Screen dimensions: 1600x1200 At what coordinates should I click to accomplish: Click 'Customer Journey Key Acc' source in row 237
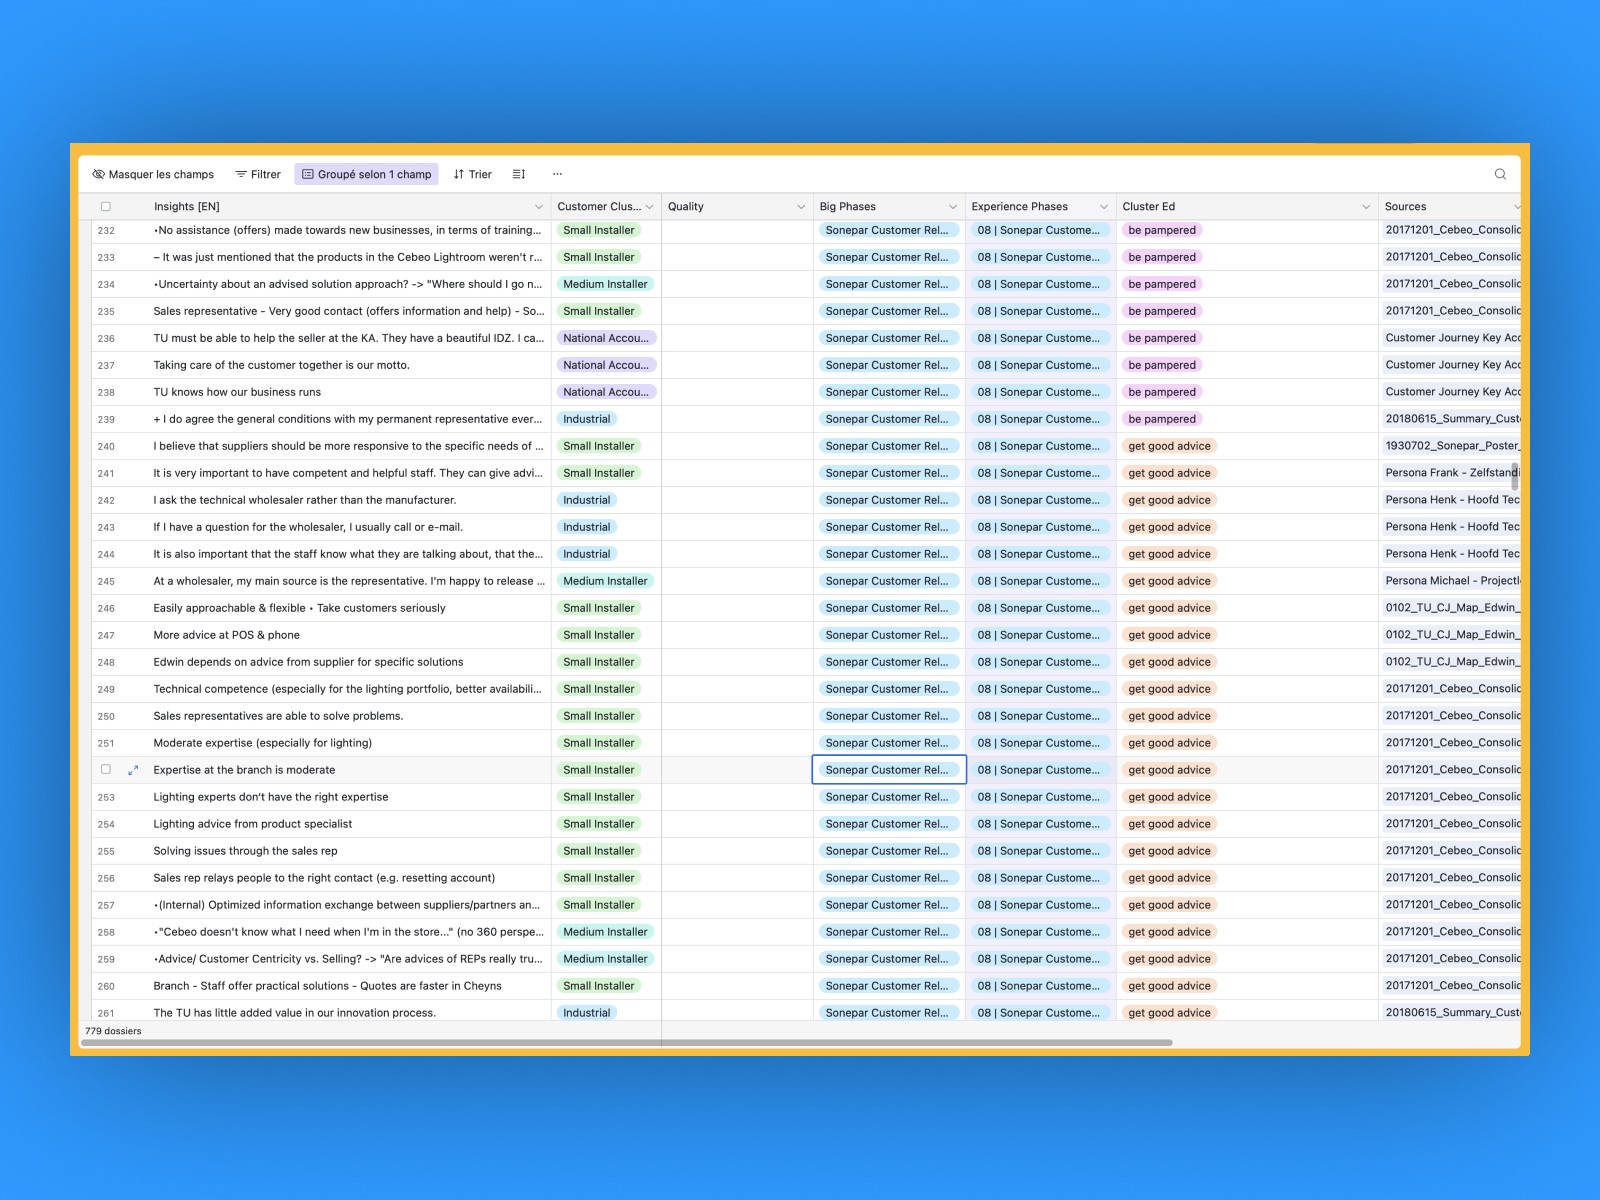tap(1450, 365)
